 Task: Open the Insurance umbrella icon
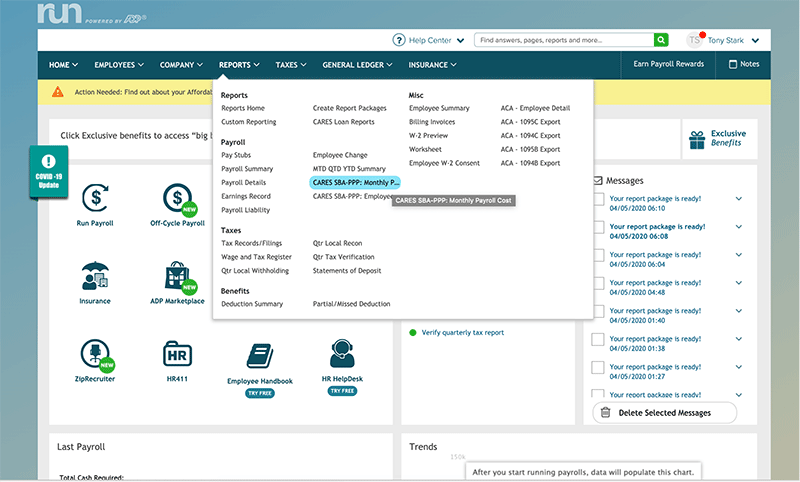[x=95, y=276]
